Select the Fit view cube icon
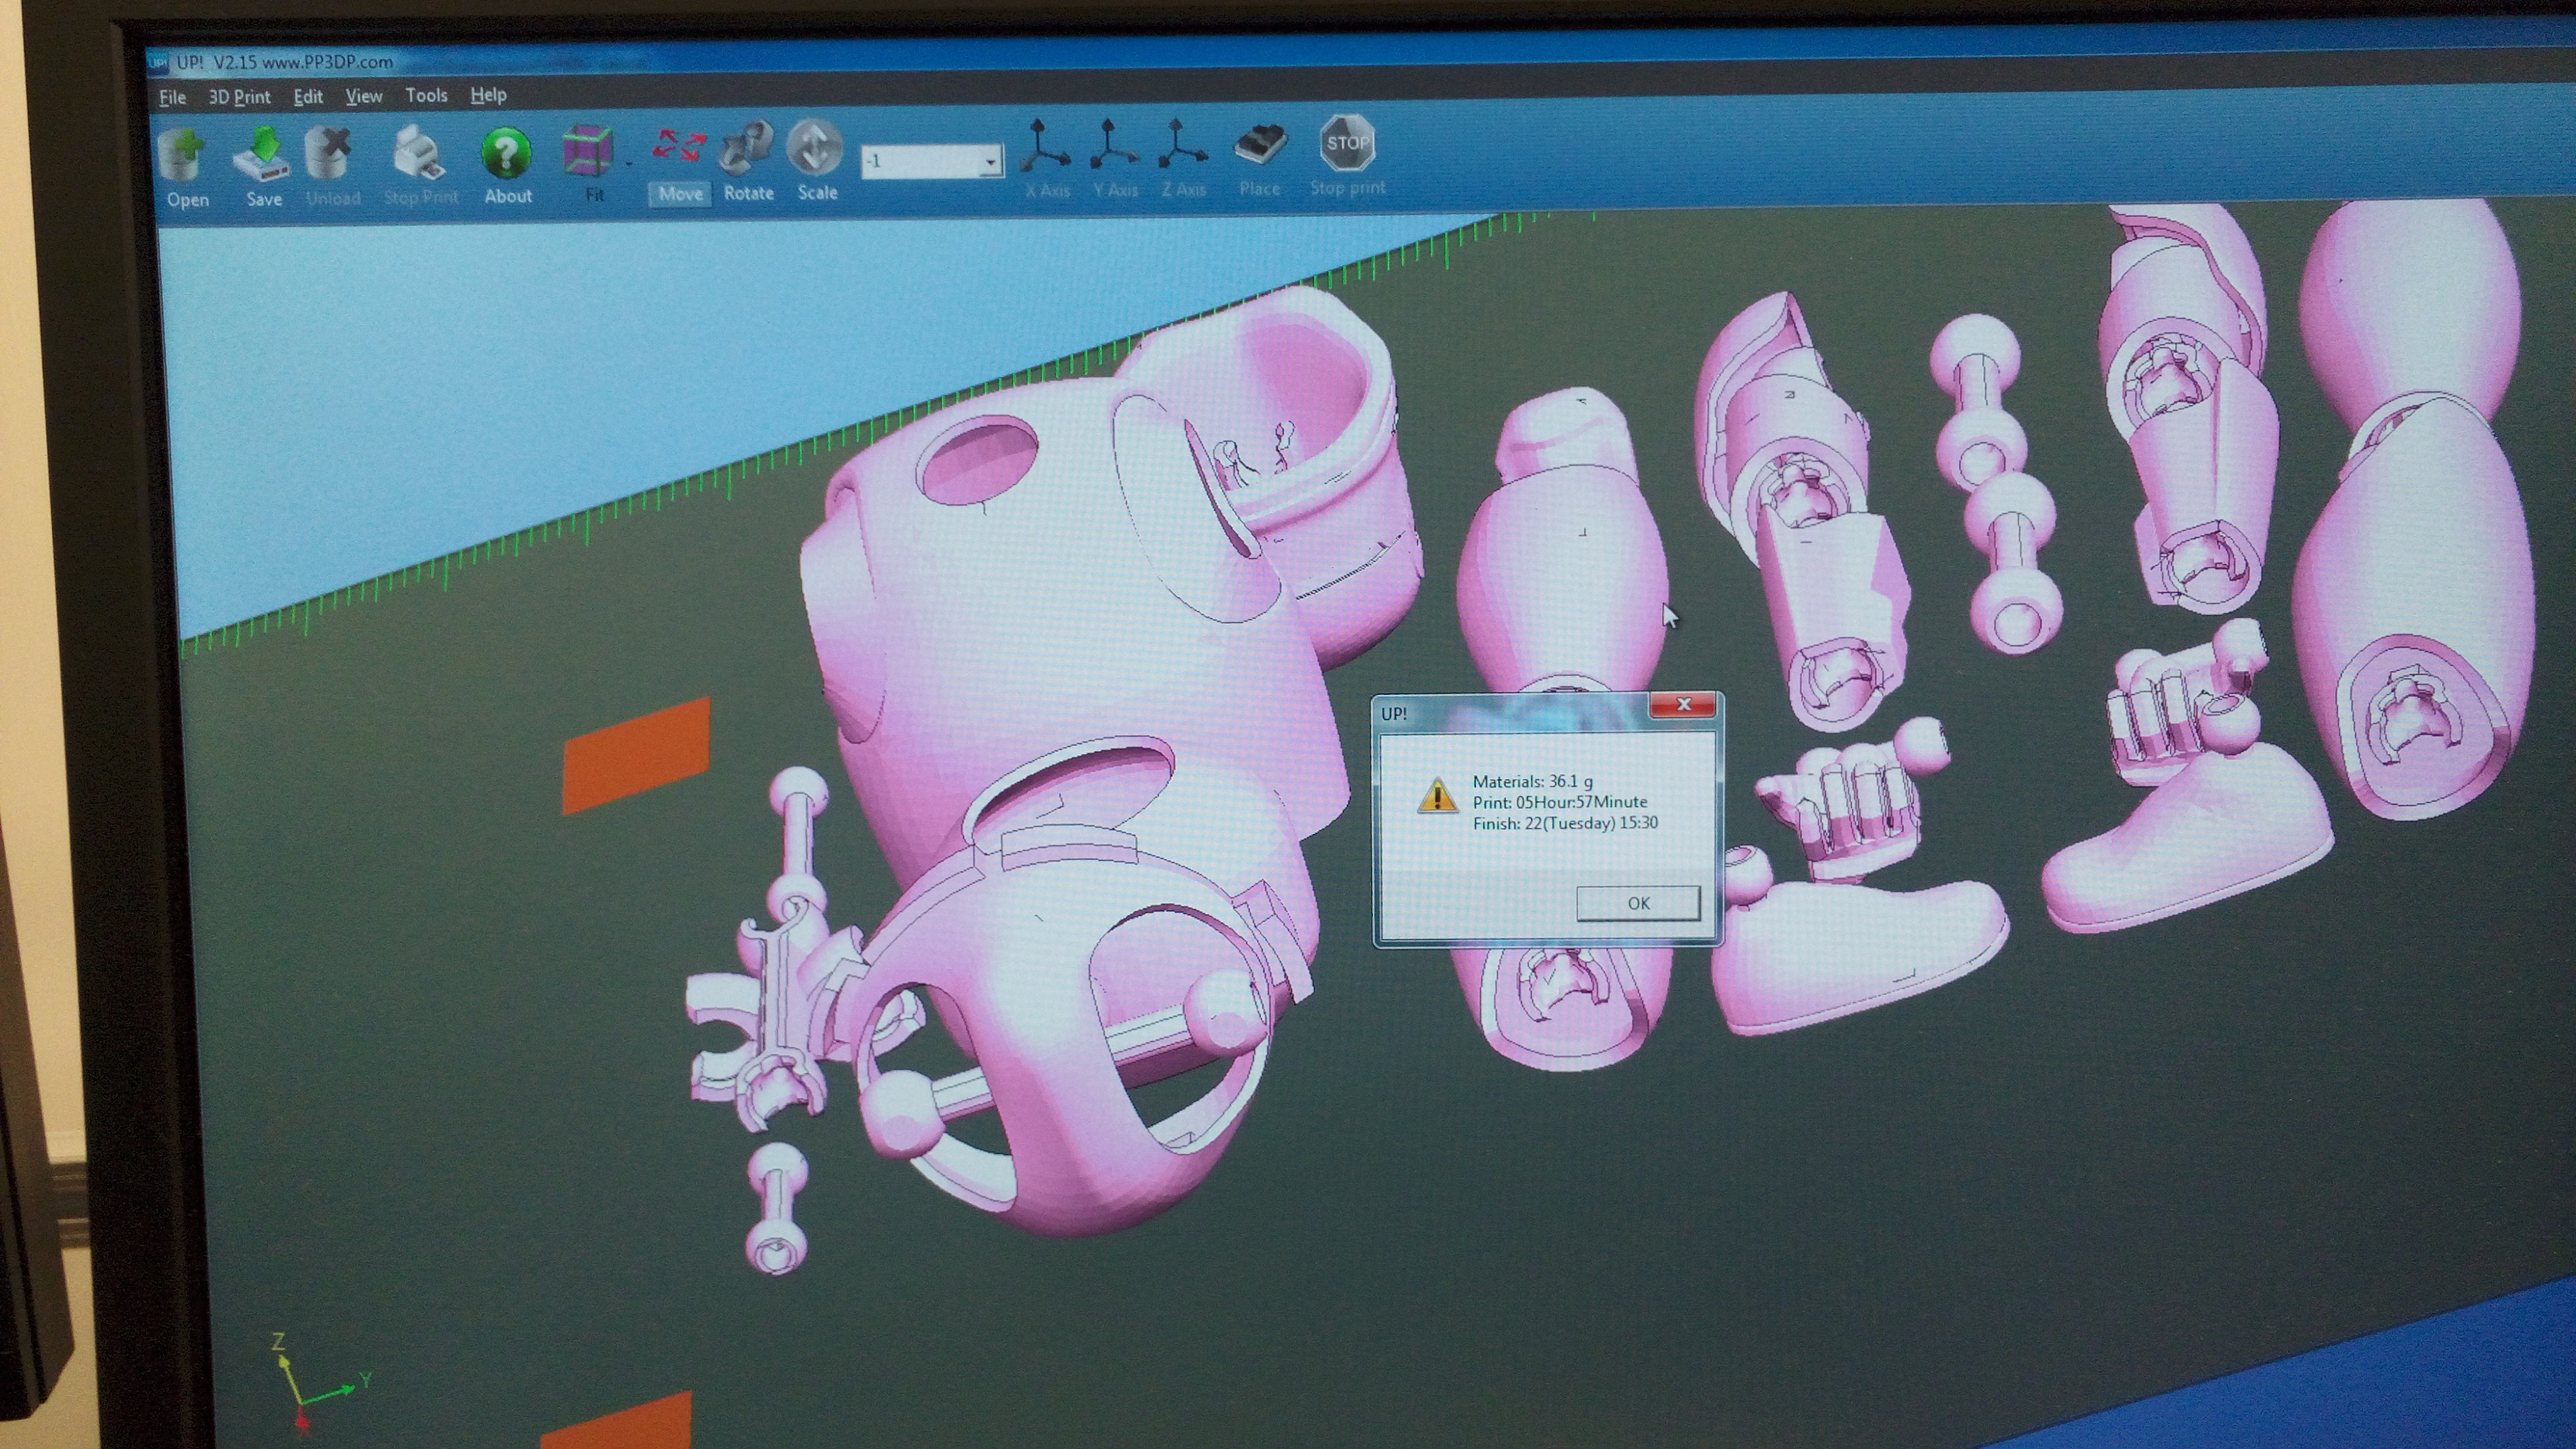 point(588,153)
